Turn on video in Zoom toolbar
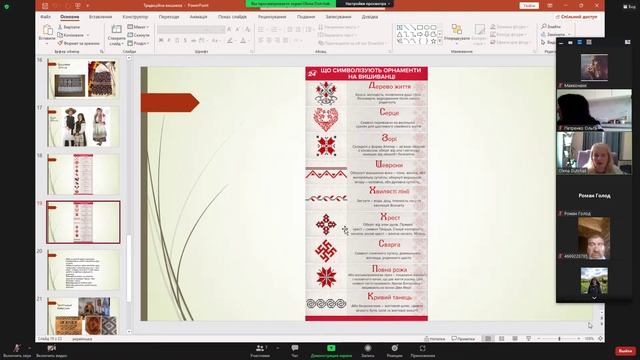 tap(51, 351)
